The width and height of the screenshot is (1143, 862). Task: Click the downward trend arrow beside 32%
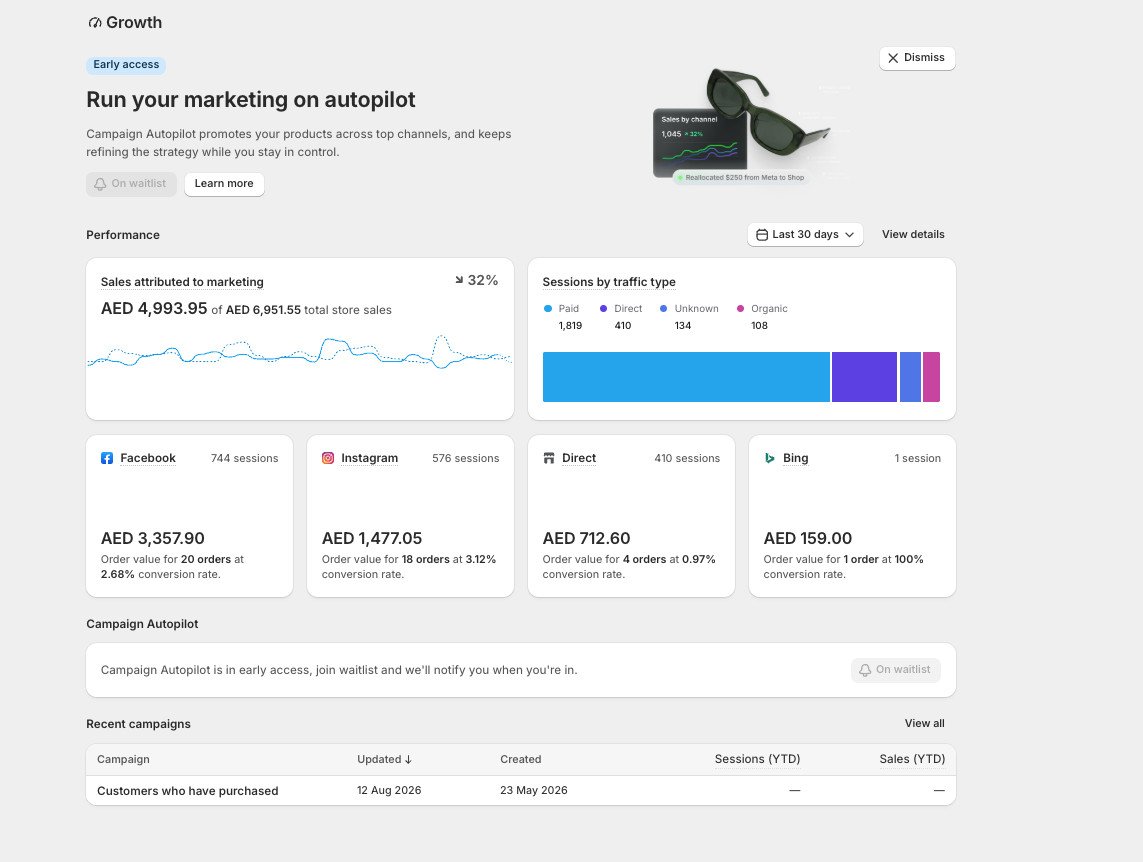(459, 280)
